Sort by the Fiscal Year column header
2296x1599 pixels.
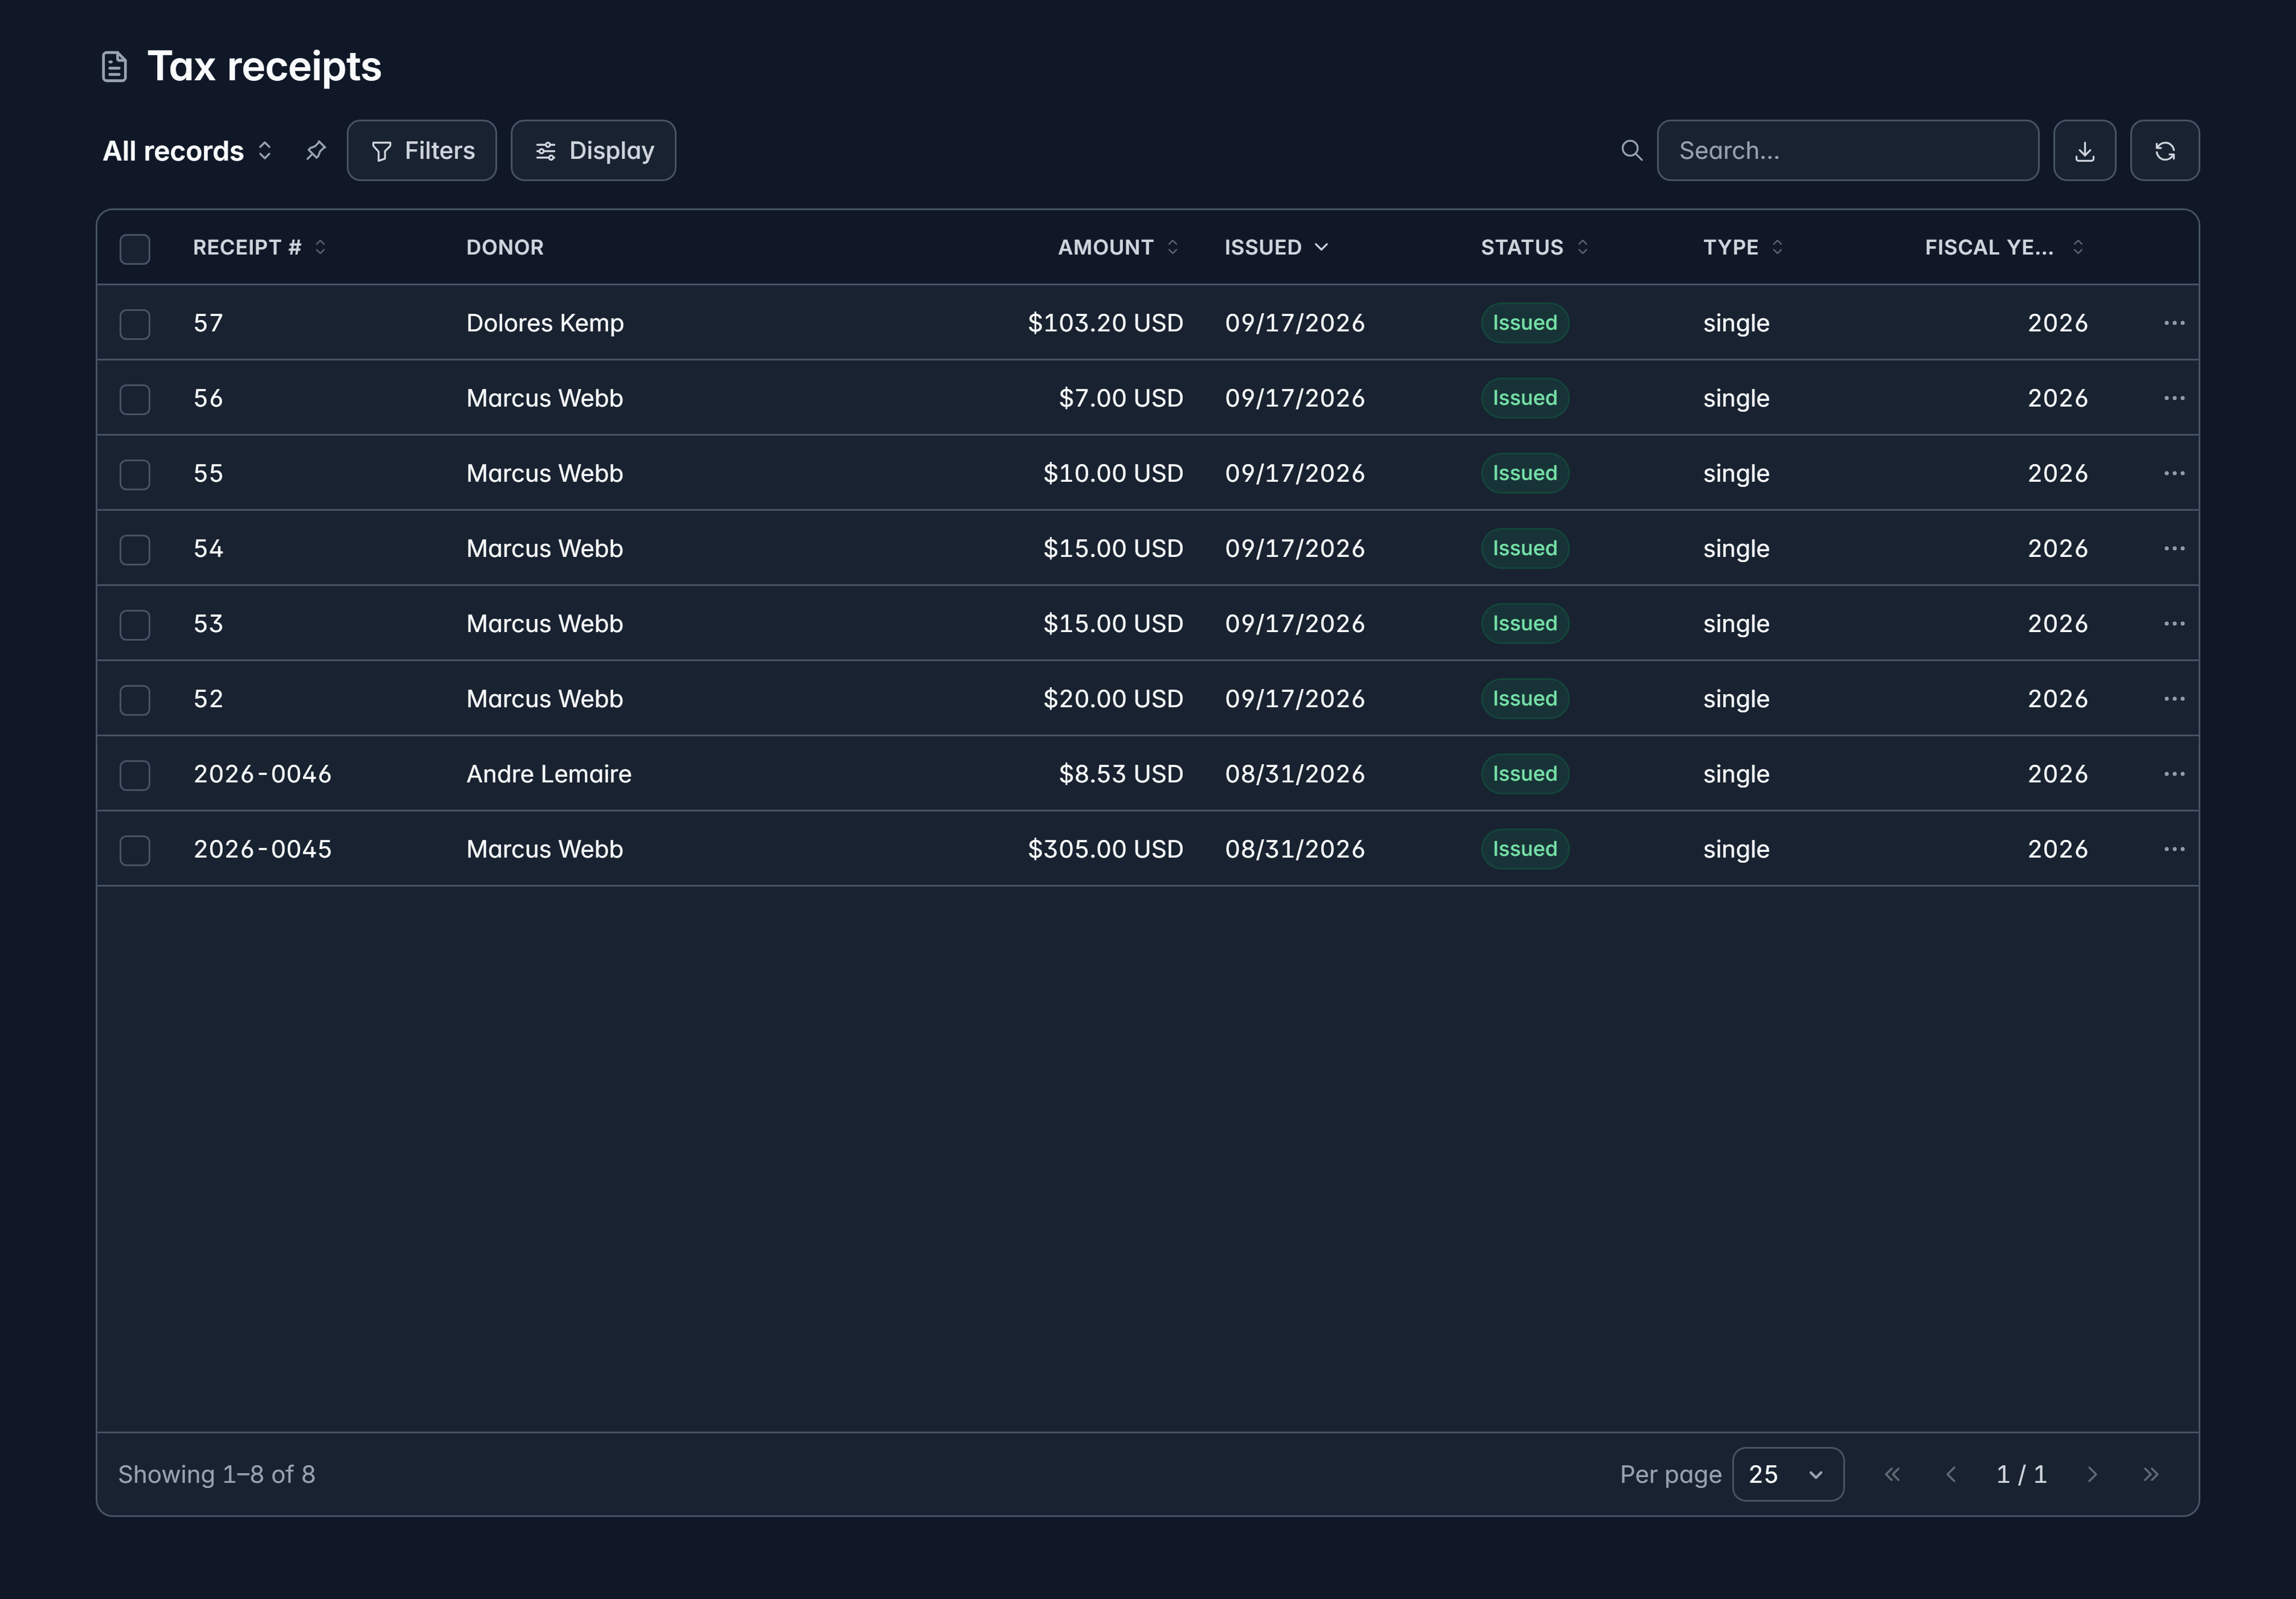point(2004,247)
